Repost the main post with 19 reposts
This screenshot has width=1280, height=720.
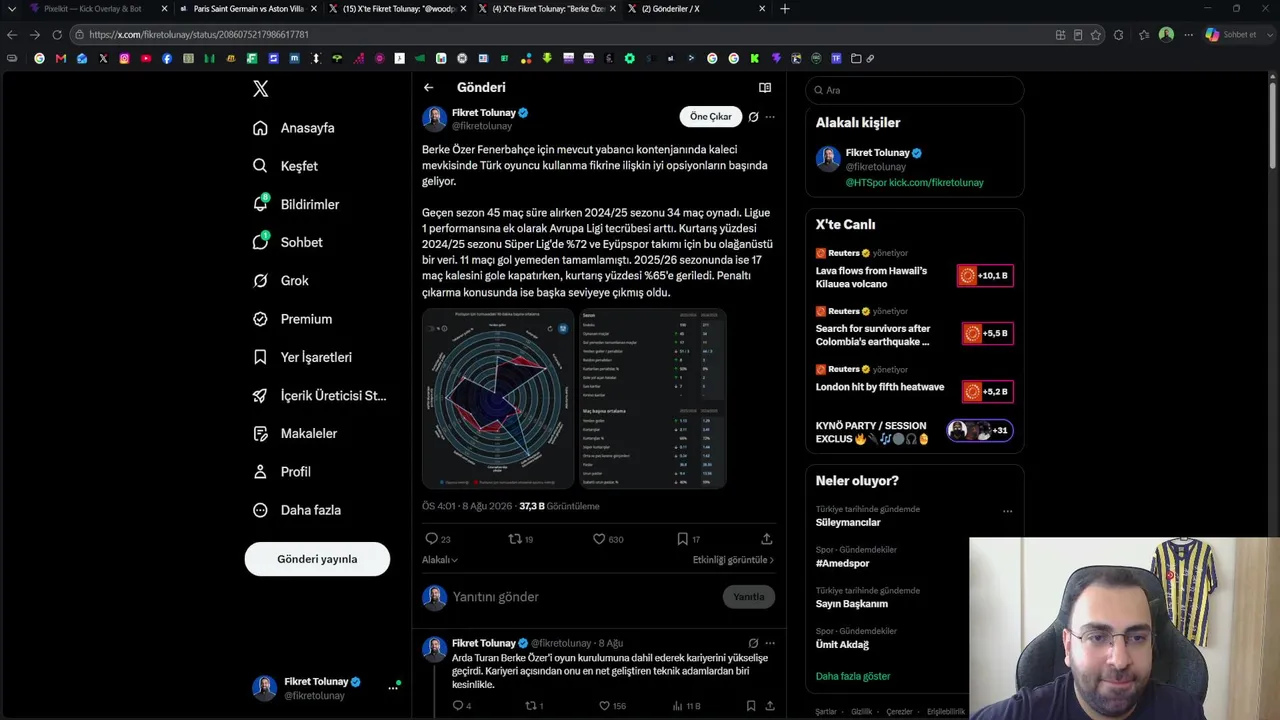[x=521, y=539]
